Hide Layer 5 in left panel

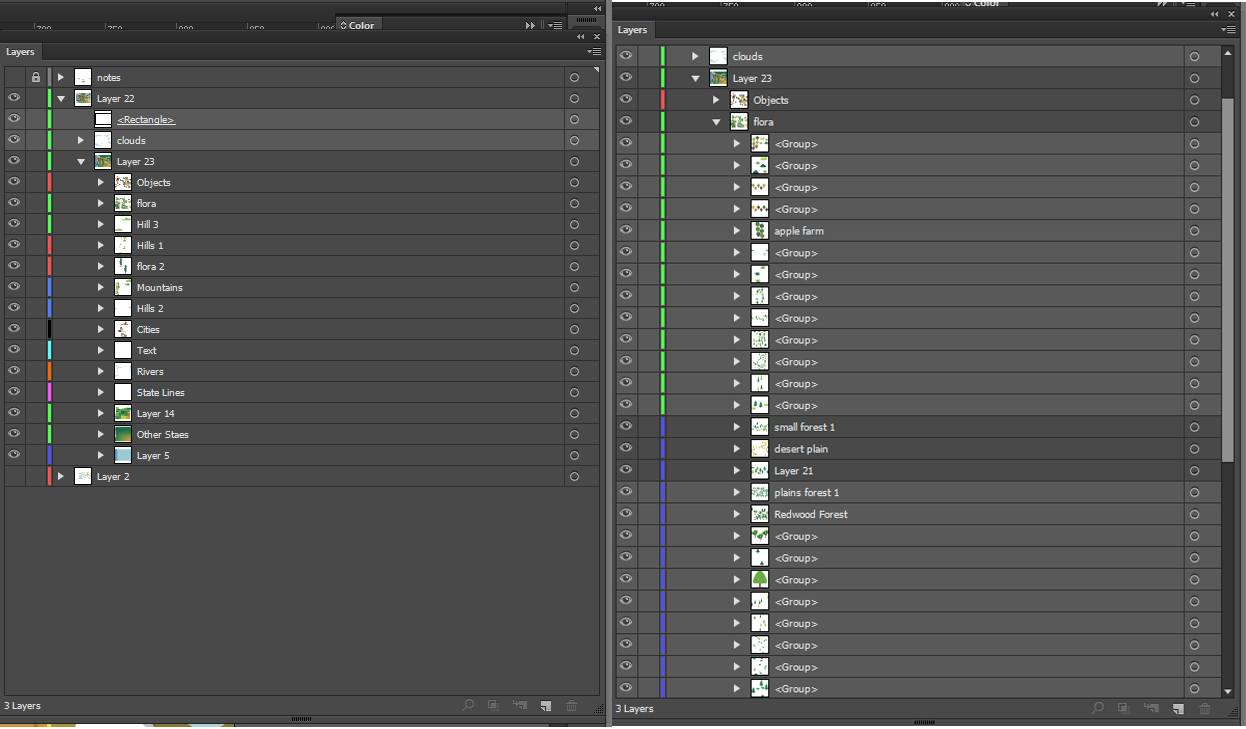pos(14,455)
